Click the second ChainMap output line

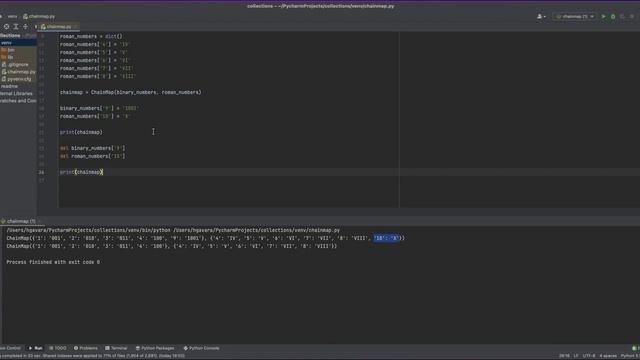[x=171, y=247]
